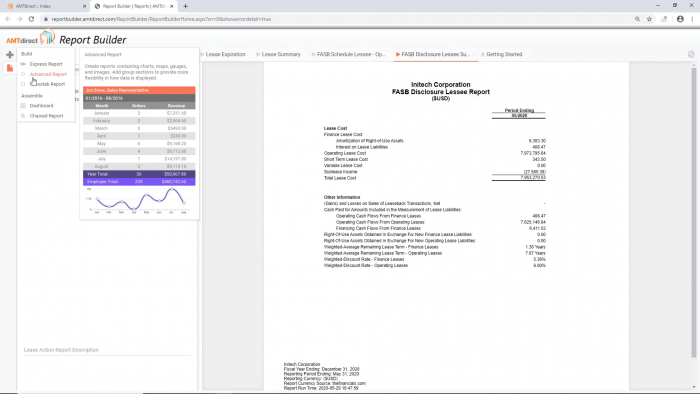Reload the browser page

pos(31,19)
